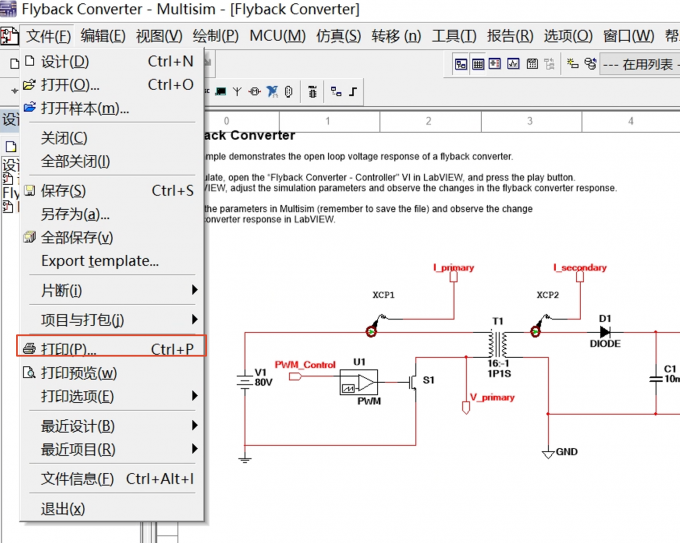Click the new file icon in left toolbar

point(14,64)
